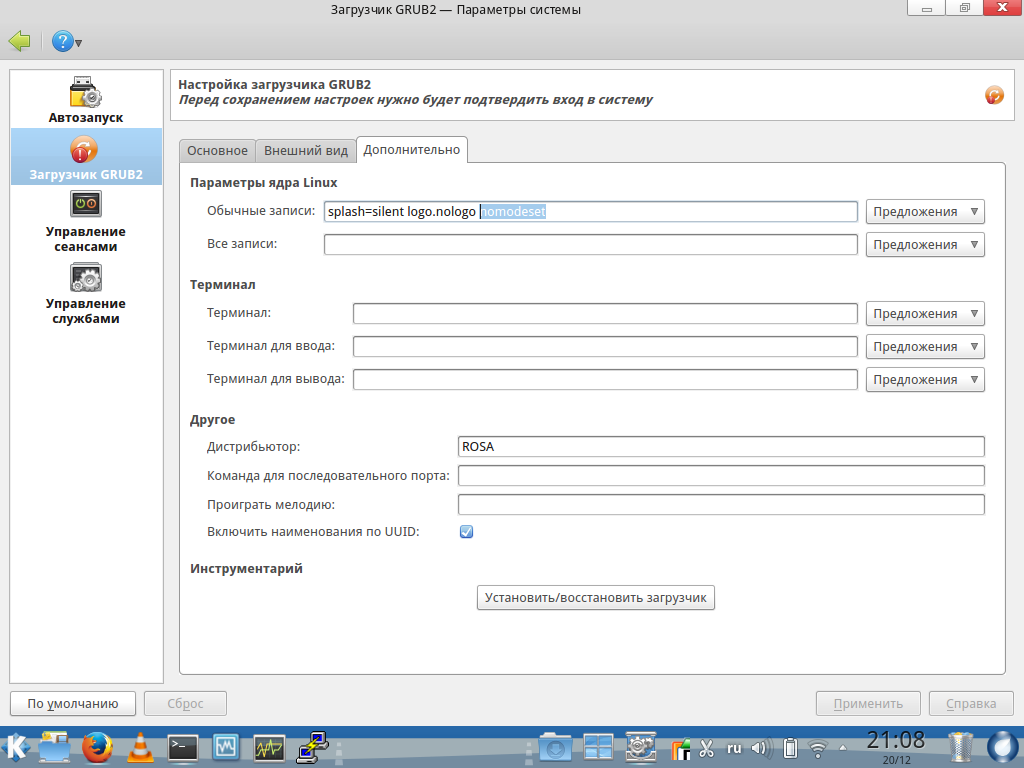This screenshot has height=768, width=1024.
Task: Switch to the Внешний вид tab
Action: (306, 150)
